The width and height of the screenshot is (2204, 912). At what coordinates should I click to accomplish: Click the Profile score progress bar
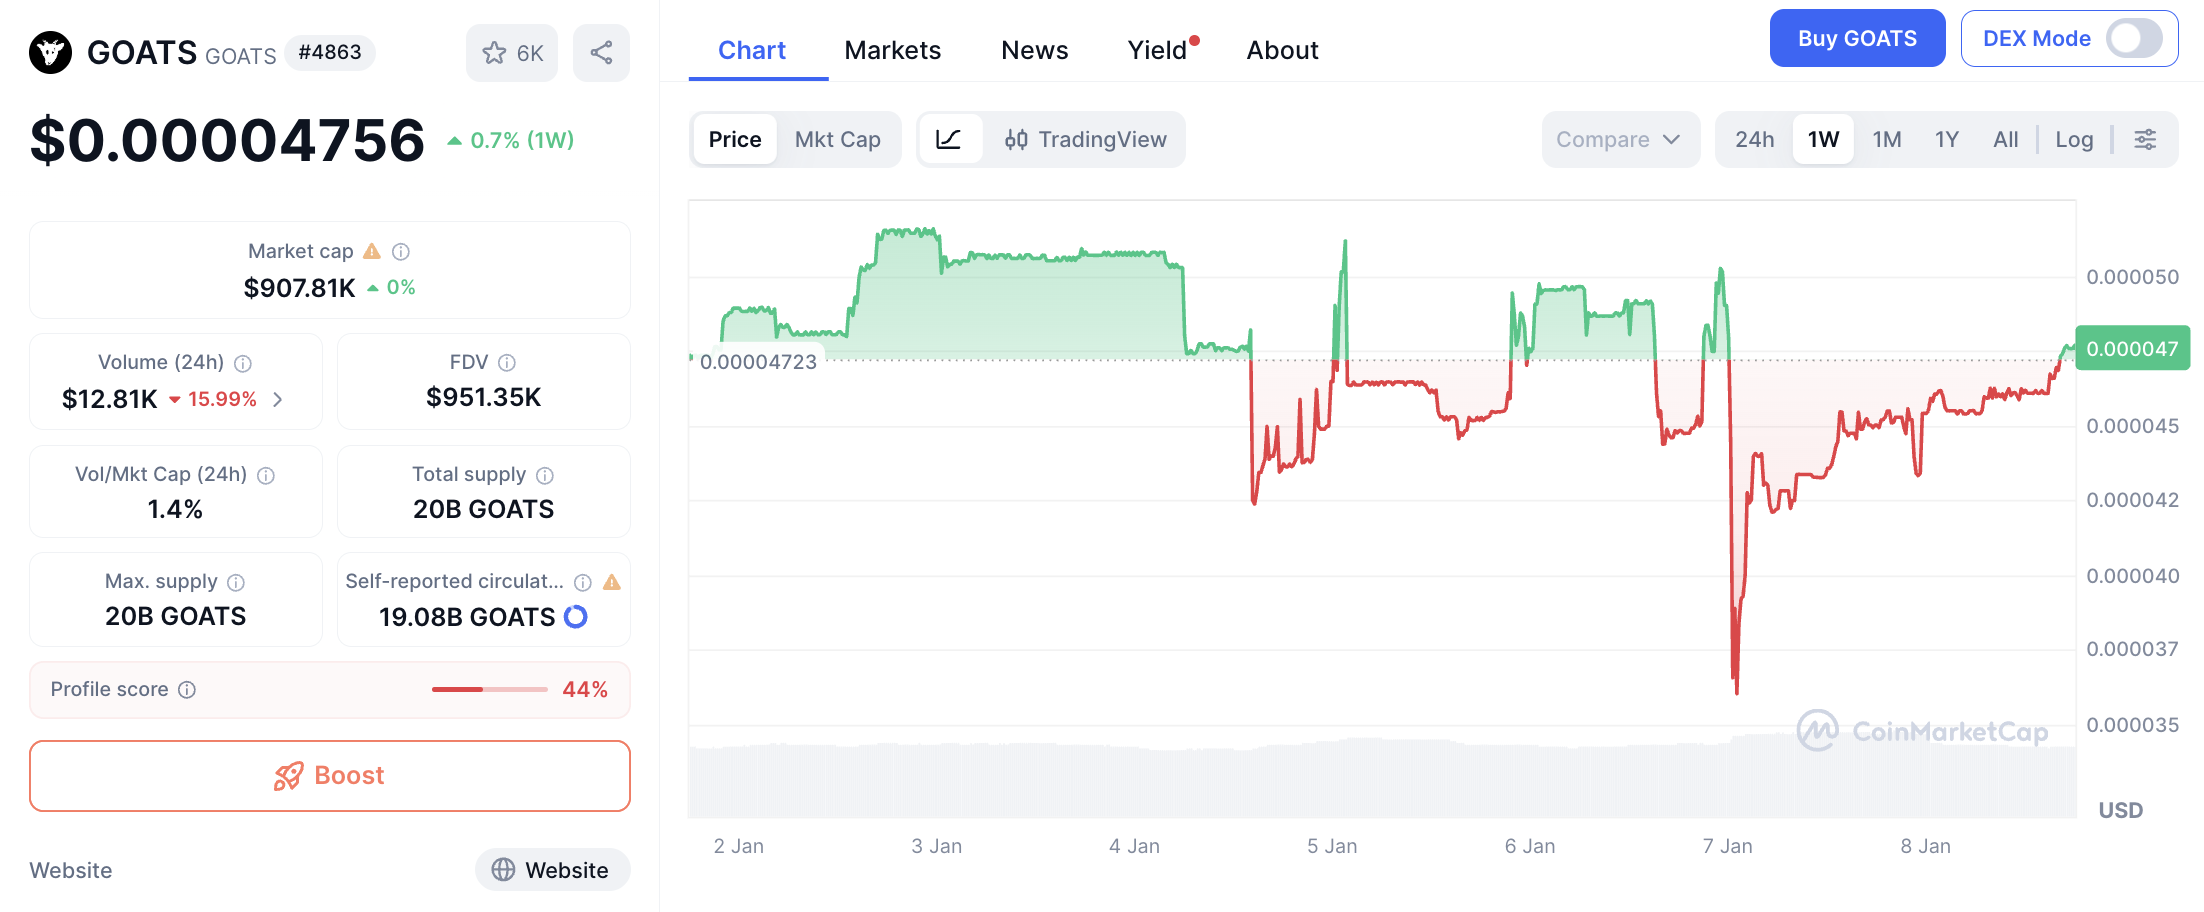coord(489,690)
